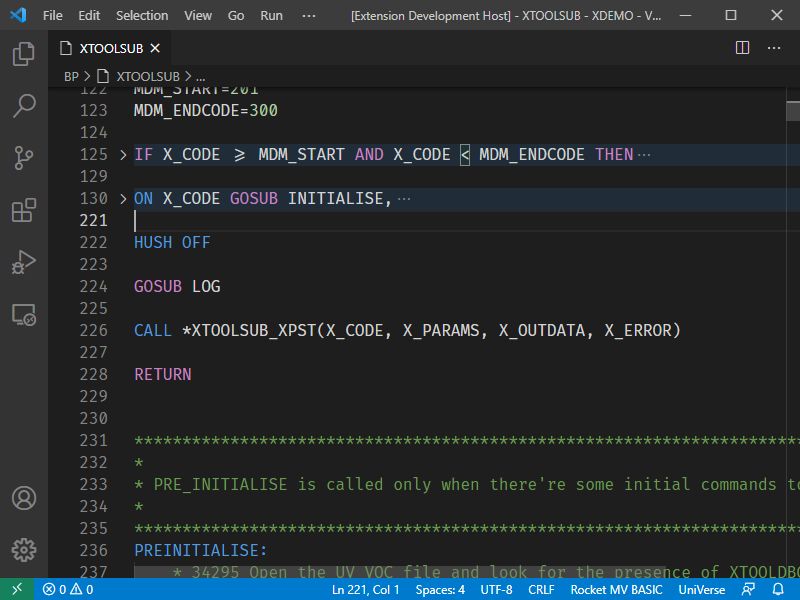Open the editor More Actions ellipsis
This screenshot has height=600, width=800.
[774, 48]
